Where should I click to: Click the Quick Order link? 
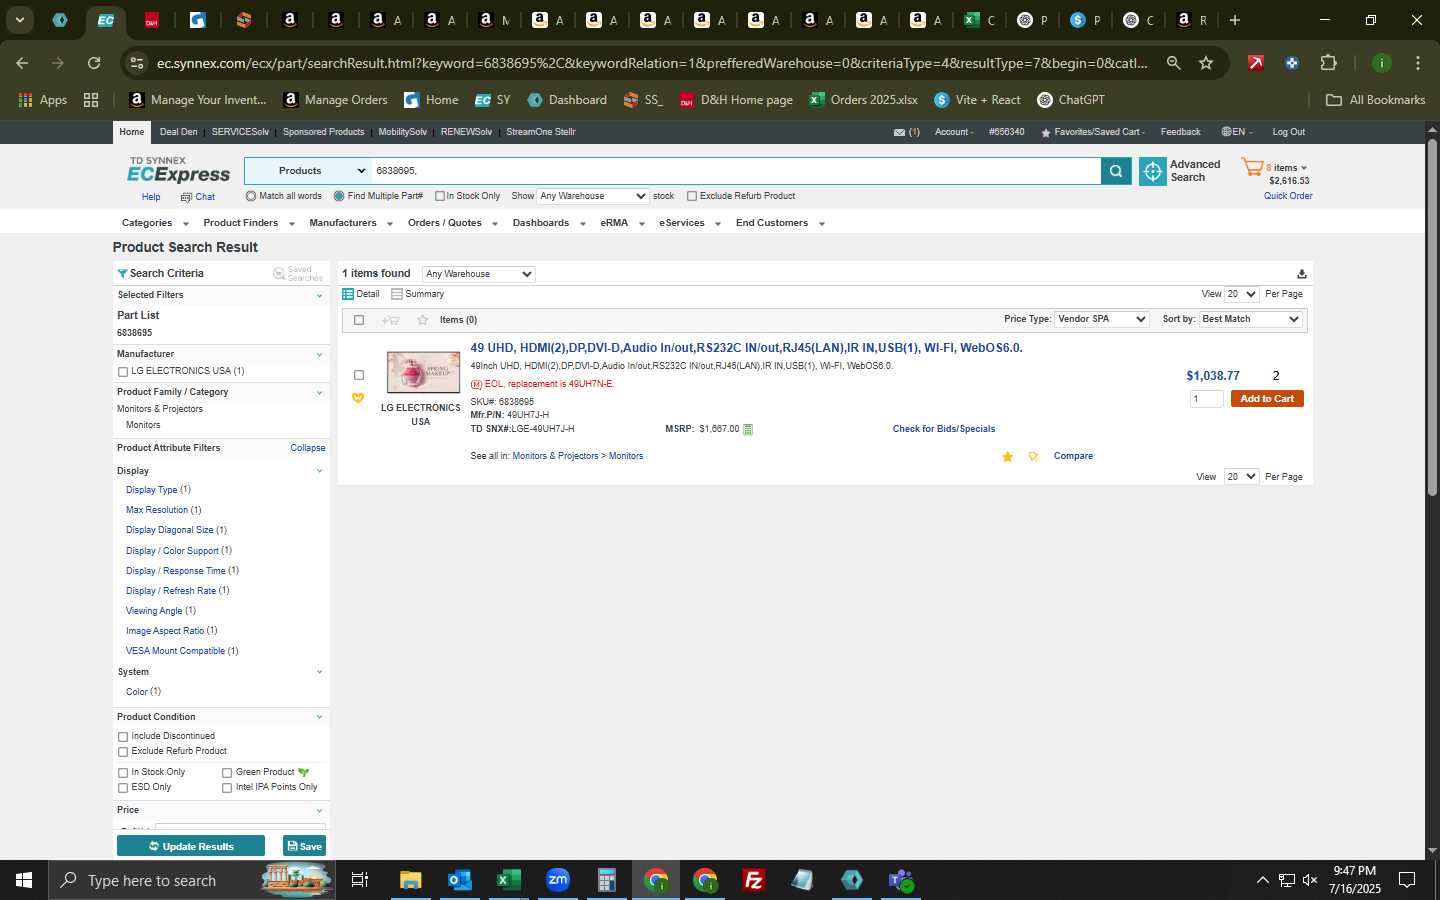coord(1288,196)
